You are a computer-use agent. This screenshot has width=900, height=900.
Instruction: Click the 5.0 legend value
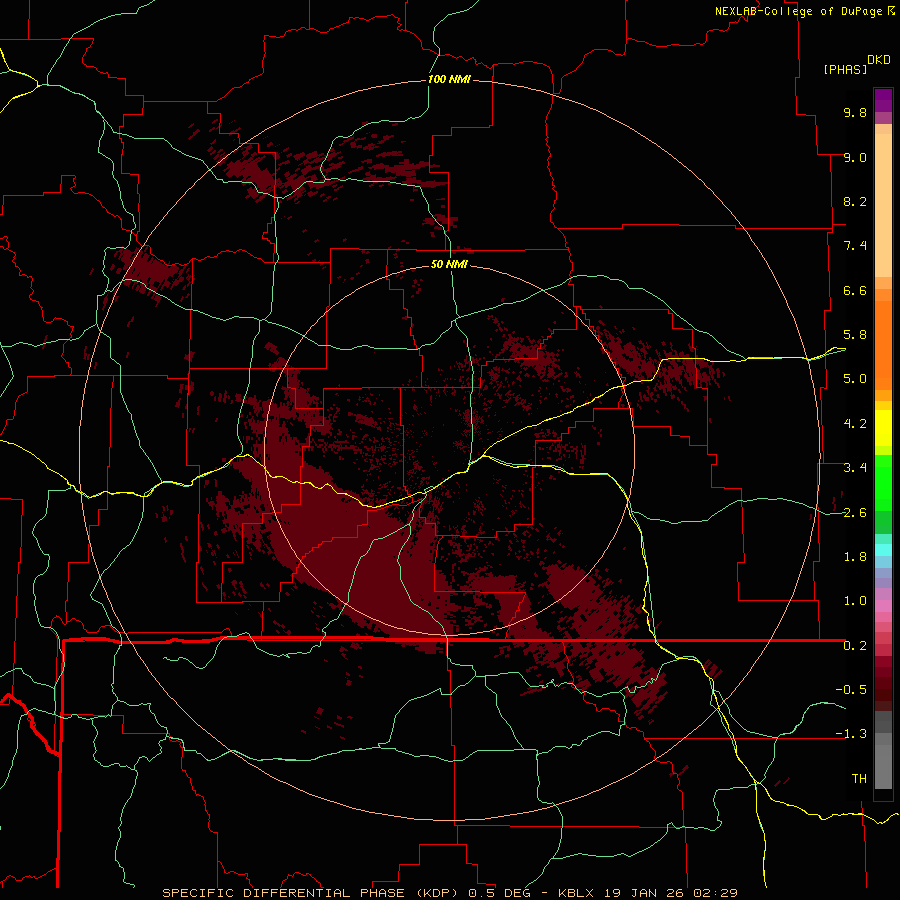click(855, 379)
